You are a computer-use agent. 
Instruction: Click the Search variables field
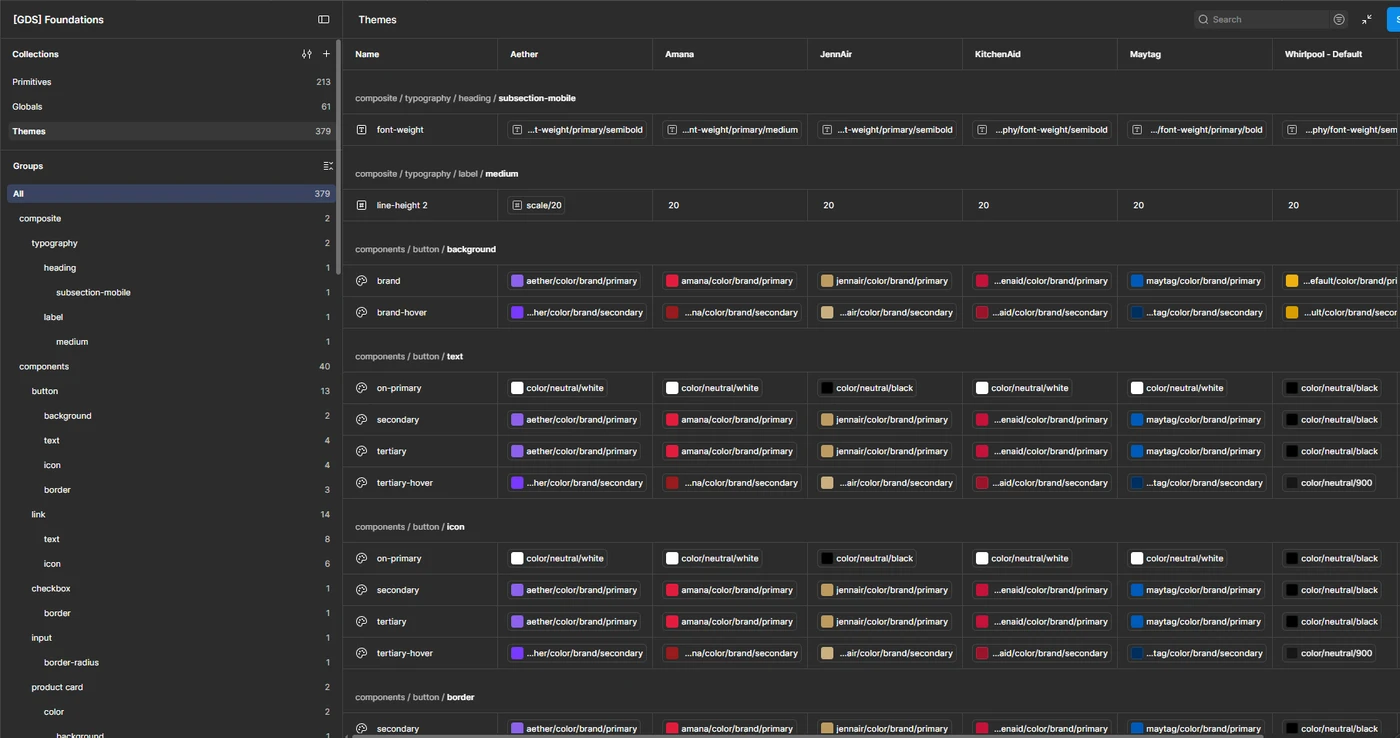pyautogui.click(x=1270, y=19)
